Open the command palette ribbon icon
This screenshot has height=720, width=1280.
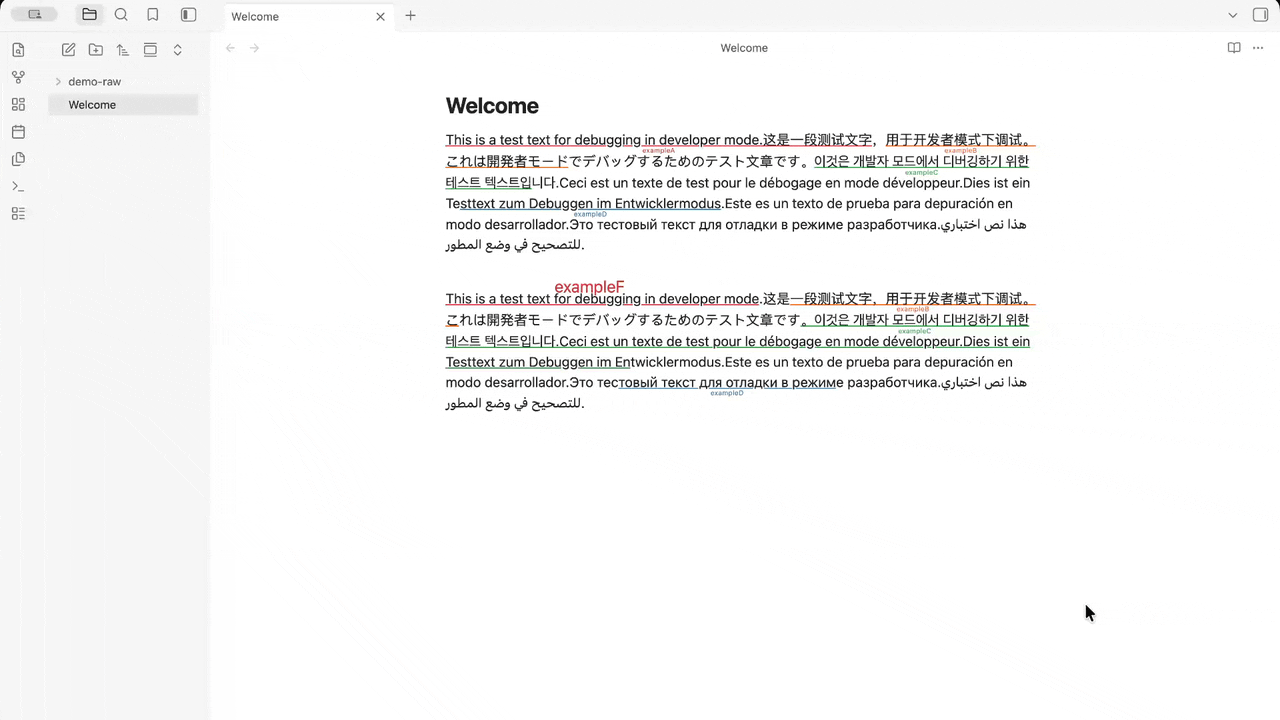pyautogui.click(x=18, y=186)
